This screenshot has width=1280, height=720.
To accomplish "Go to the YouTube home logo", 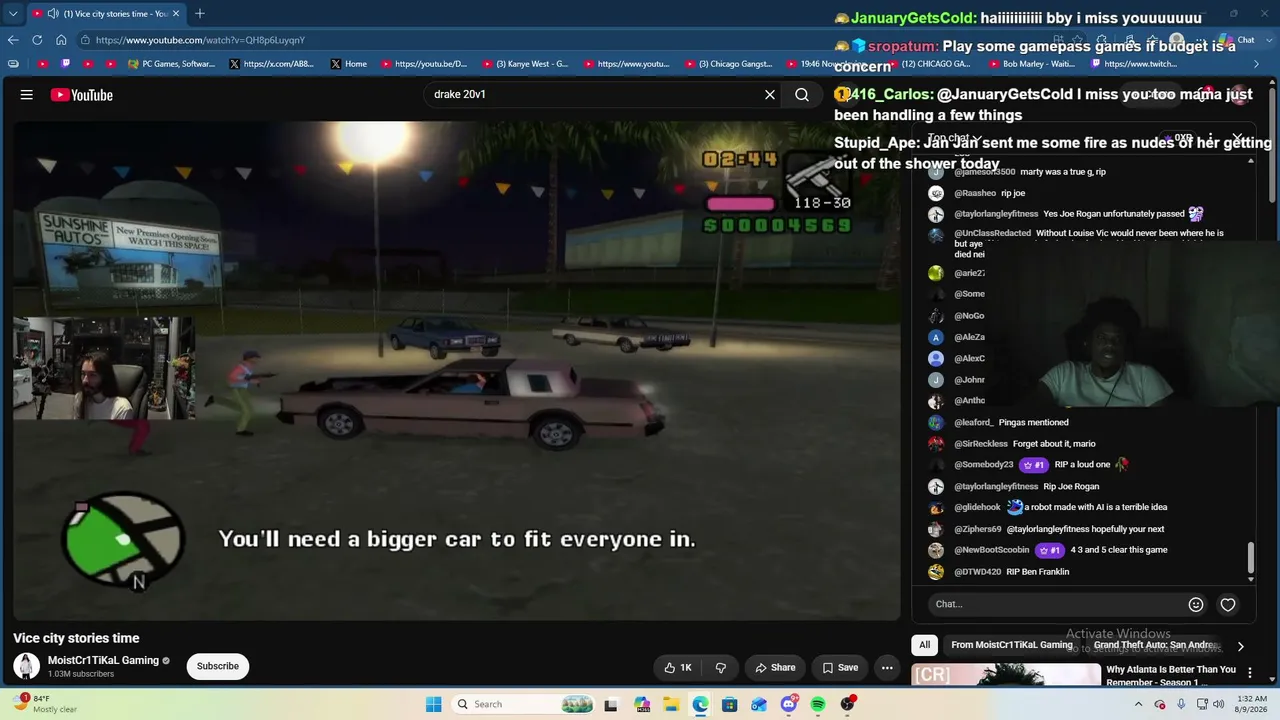I will (82, 95).
